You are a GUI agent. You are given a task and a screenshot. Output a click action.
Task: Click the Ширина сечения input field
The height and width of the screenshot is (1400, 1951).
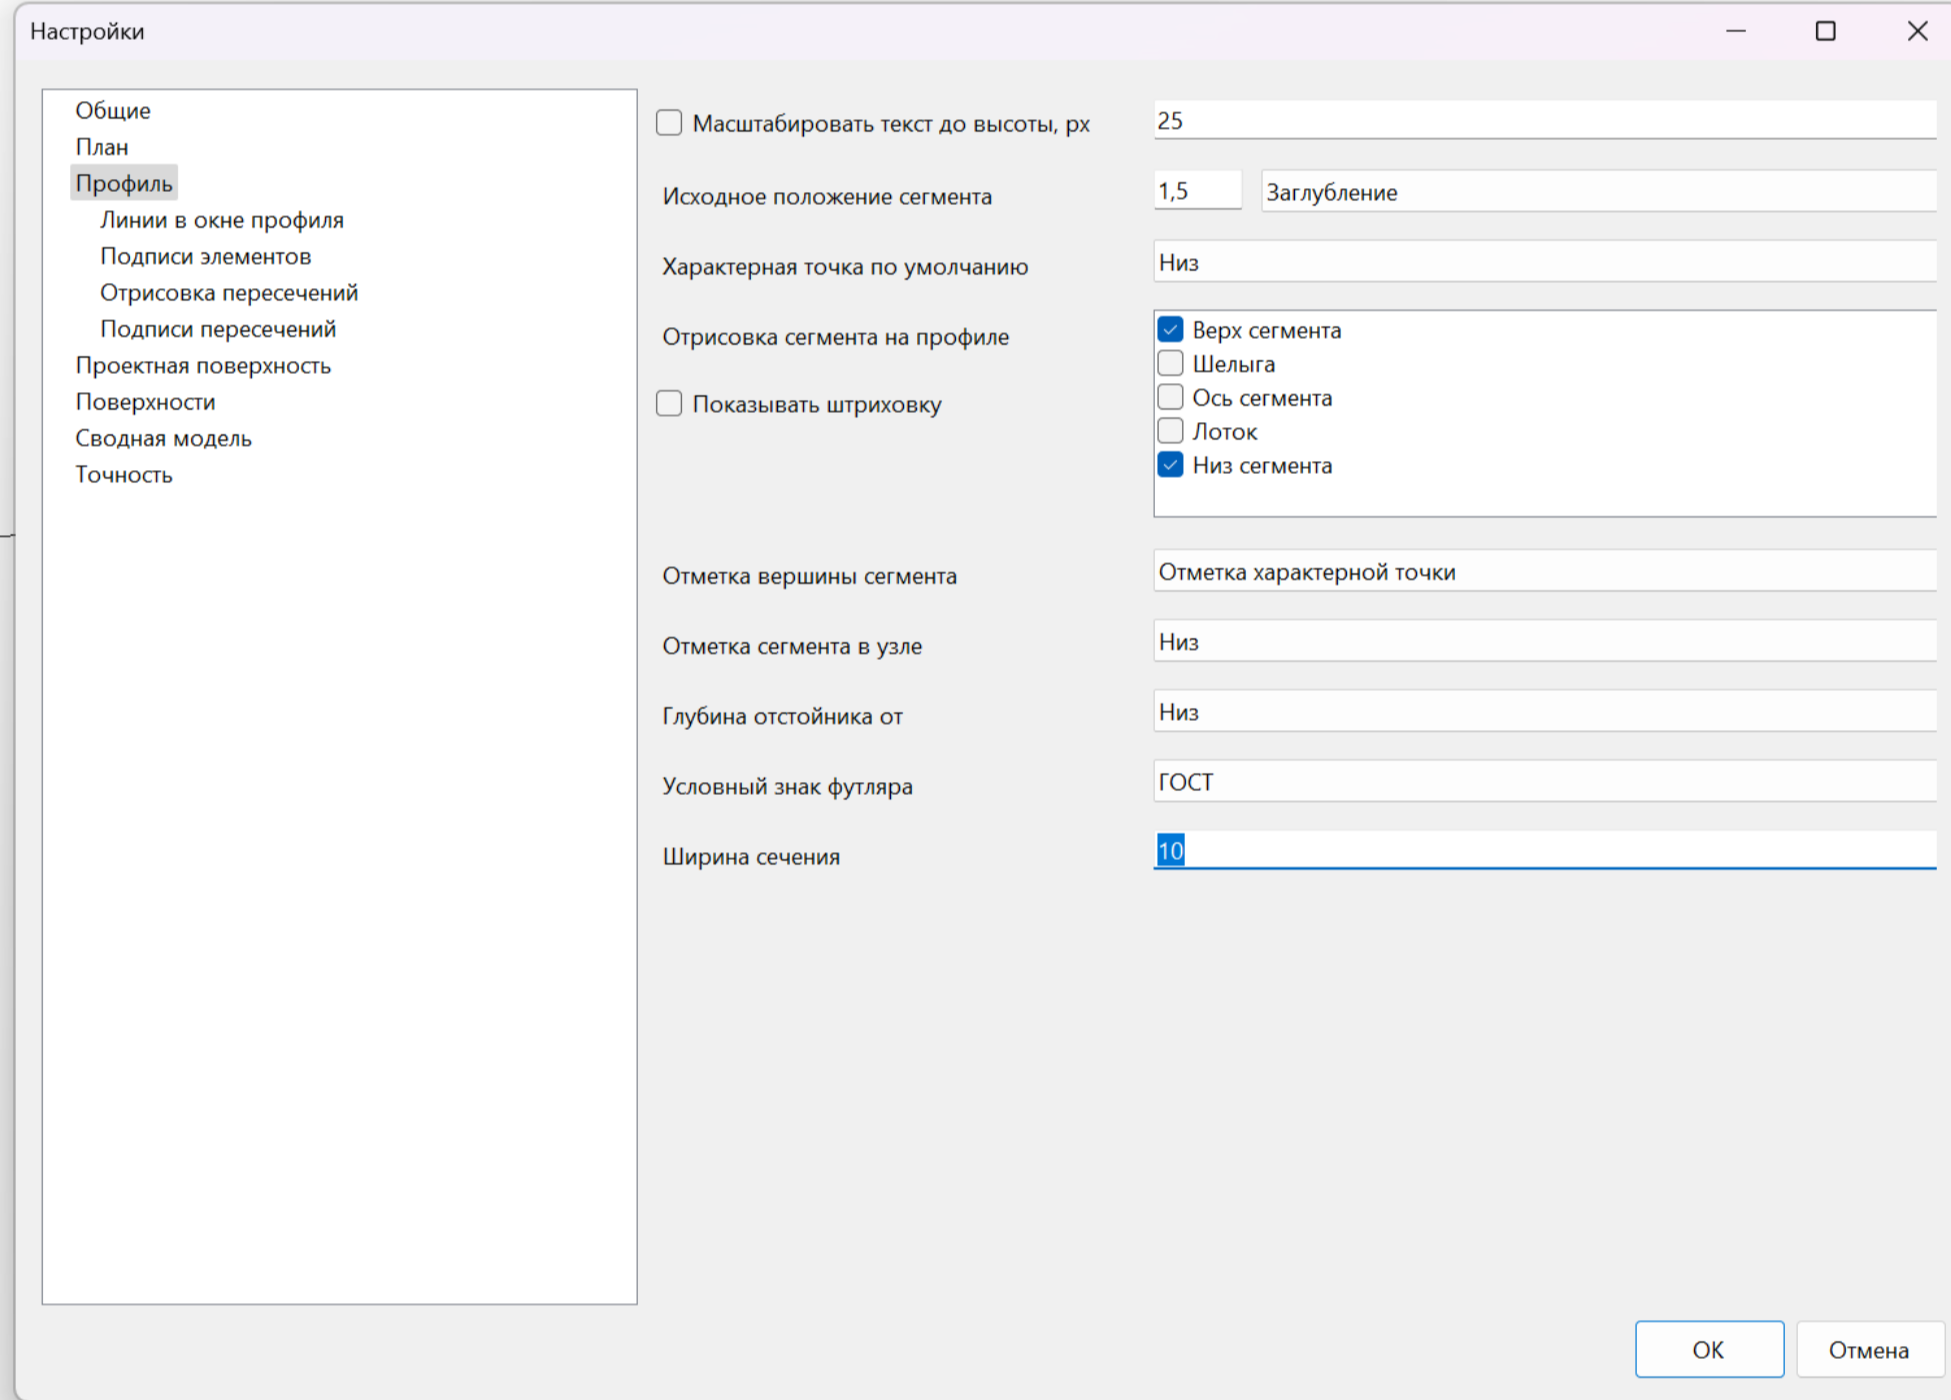[1543, 851]
